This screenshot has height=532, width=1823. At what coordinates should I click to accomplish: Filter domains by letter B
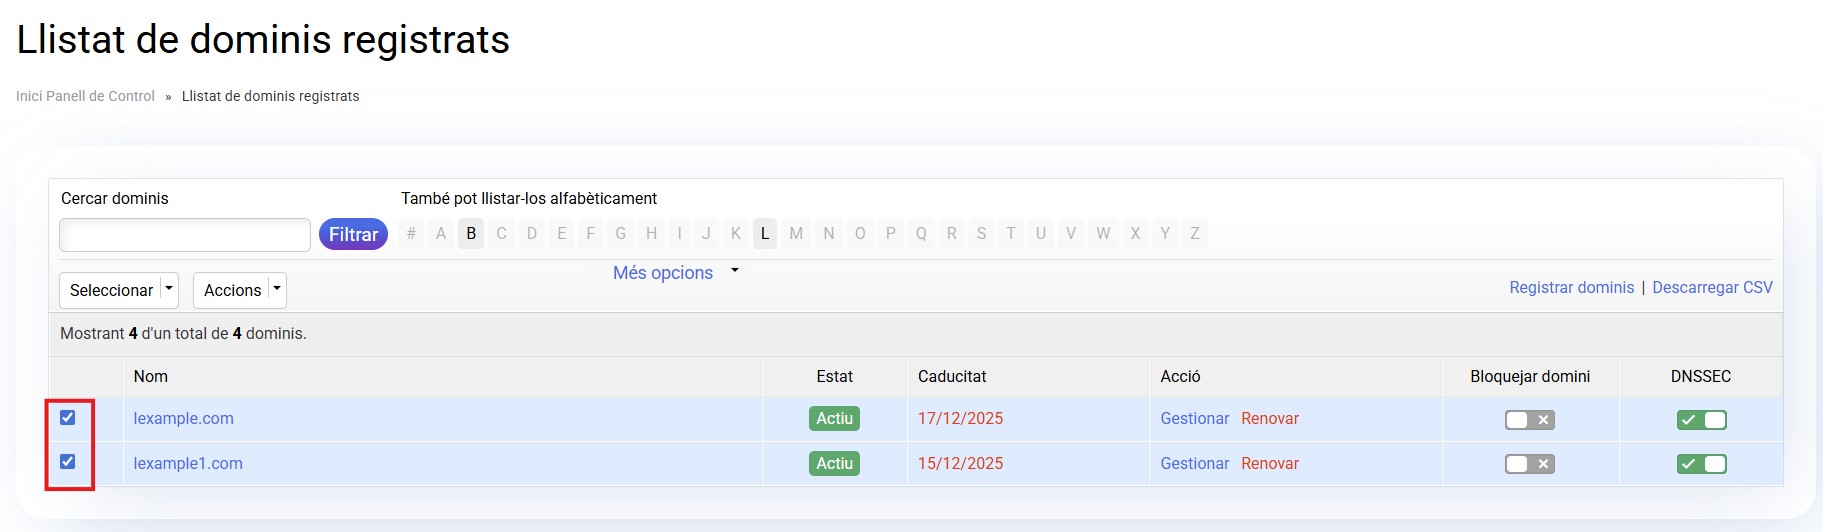click(x=471, y=234)
